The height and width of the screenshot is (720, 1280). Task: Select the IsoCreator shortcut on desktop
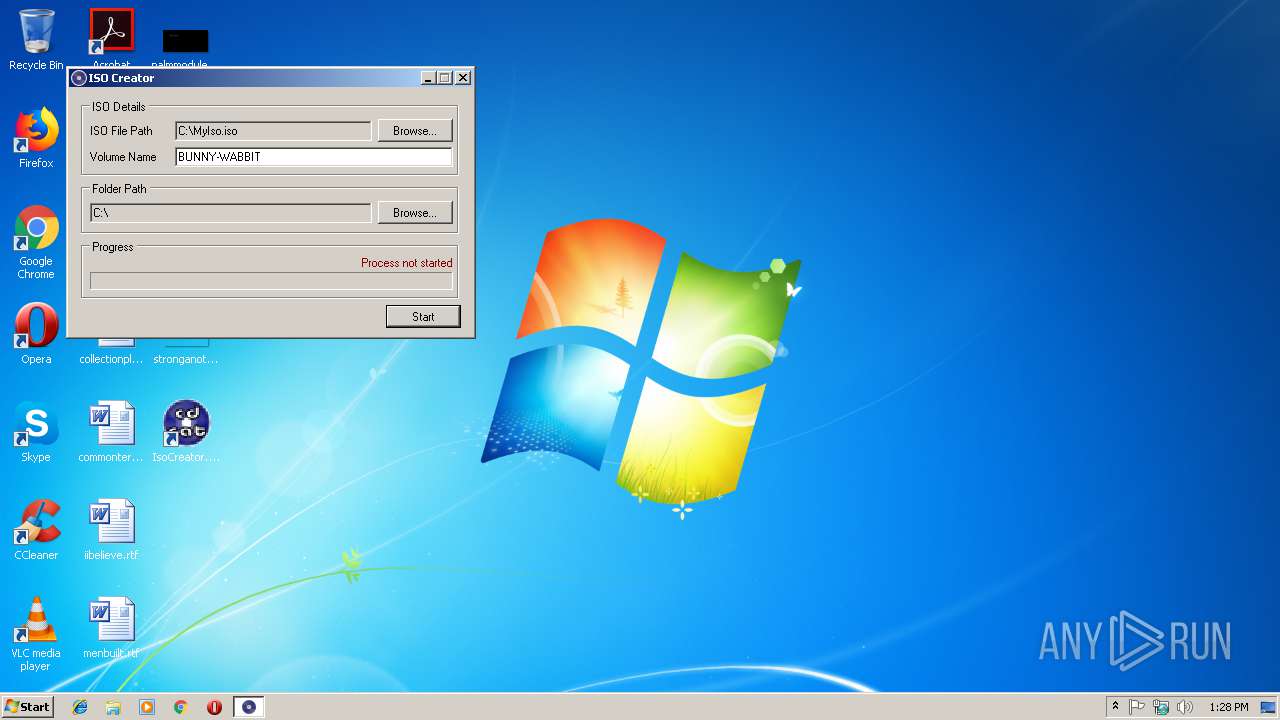(185, 432)
